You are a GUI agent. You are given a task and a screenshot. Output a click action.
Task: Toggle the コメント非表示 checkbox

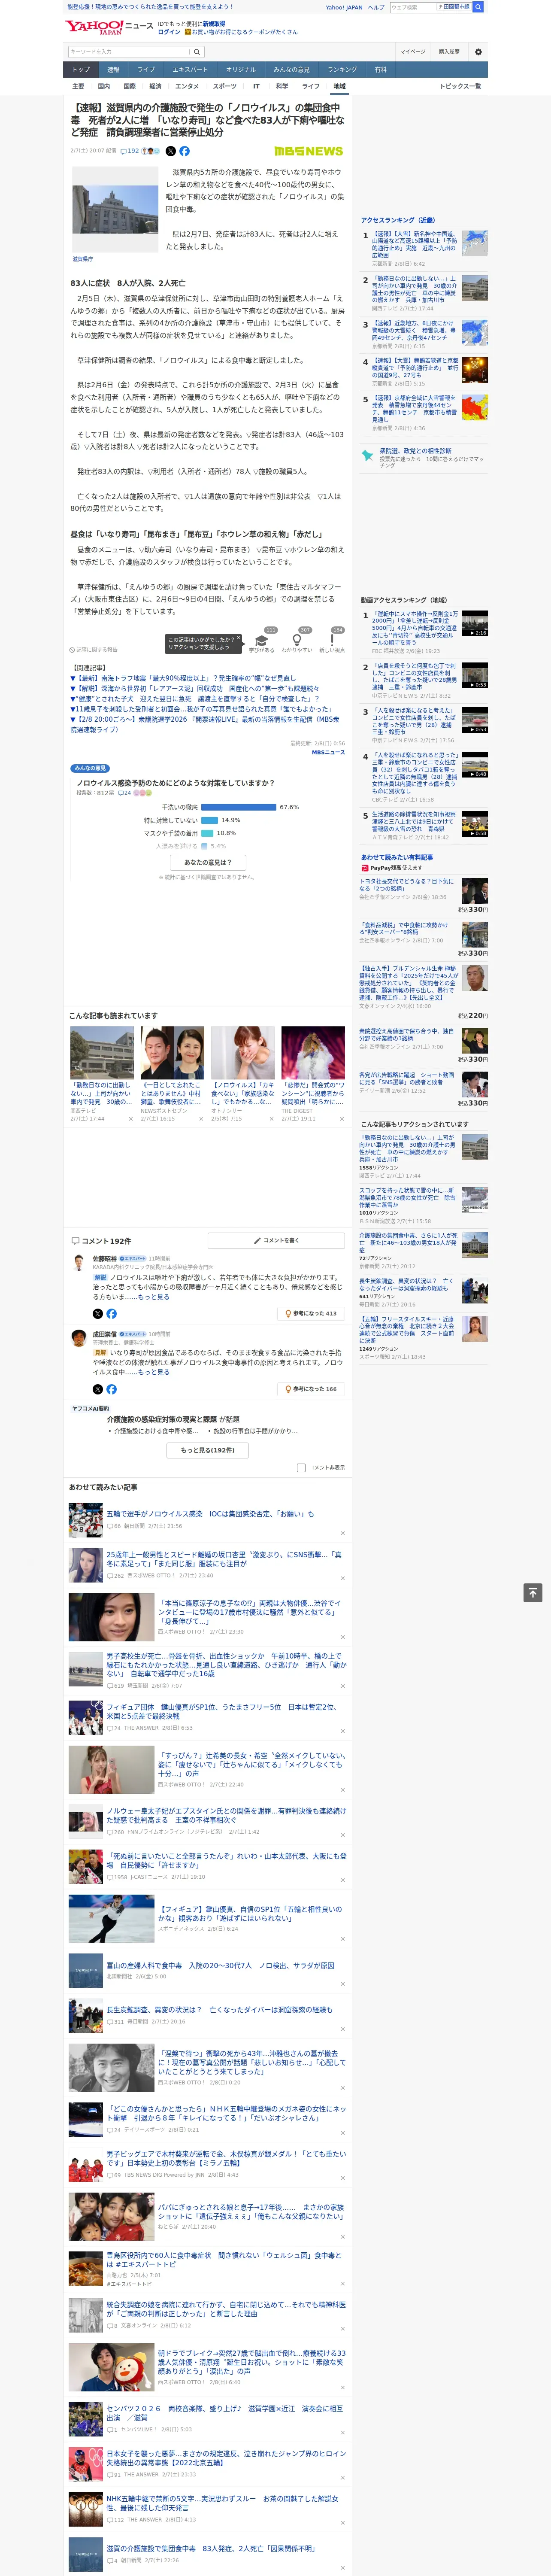coord(301,1468)
